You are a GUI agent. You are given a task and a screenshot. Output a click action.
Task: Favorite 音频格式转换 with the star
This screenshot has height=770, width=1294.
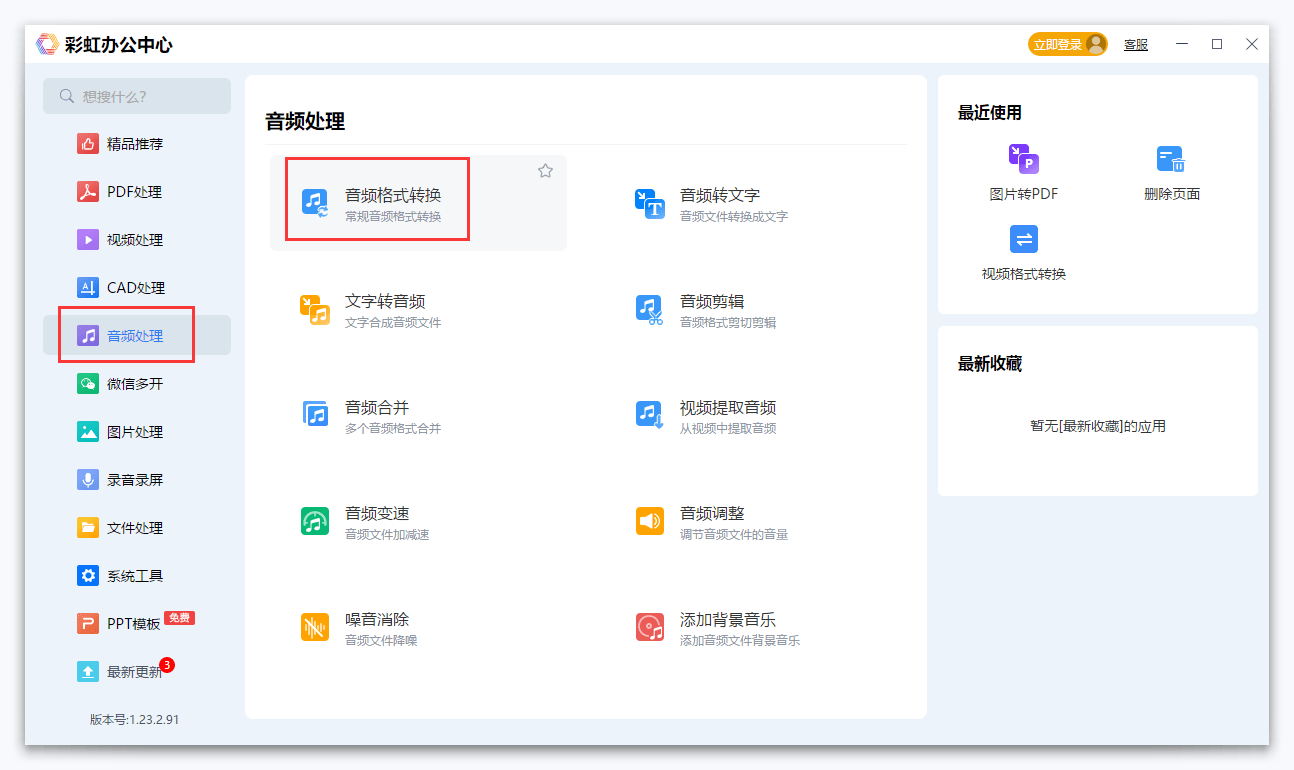[545, 171]
